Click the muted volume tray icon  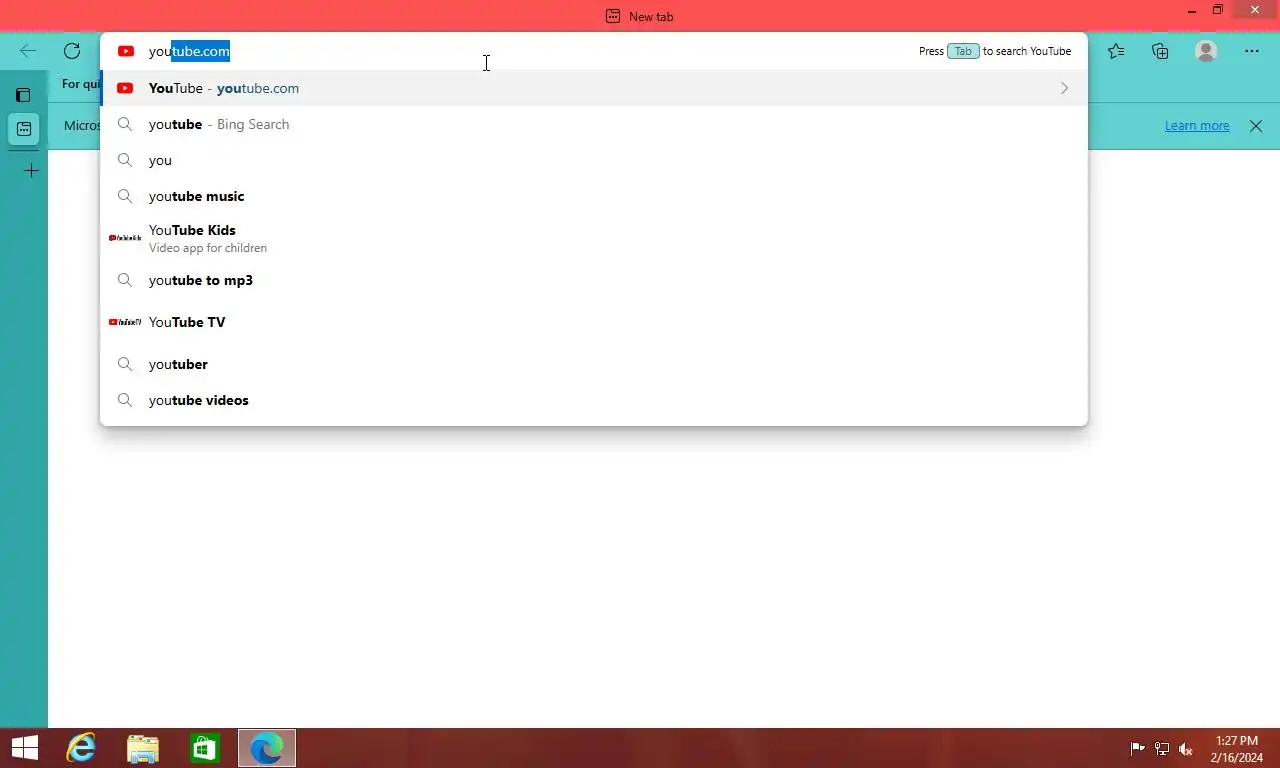click(1186, 749)
